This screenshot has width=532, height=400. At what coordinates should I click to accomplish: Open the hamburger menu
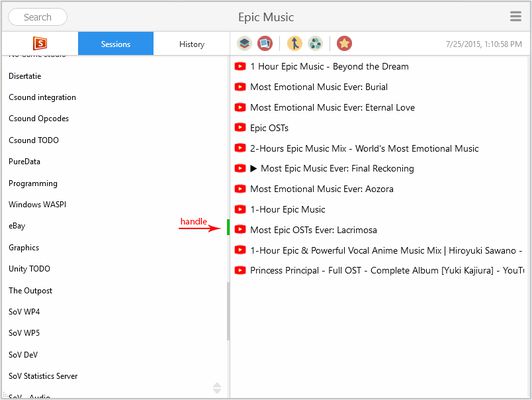[x=515, y=16]
